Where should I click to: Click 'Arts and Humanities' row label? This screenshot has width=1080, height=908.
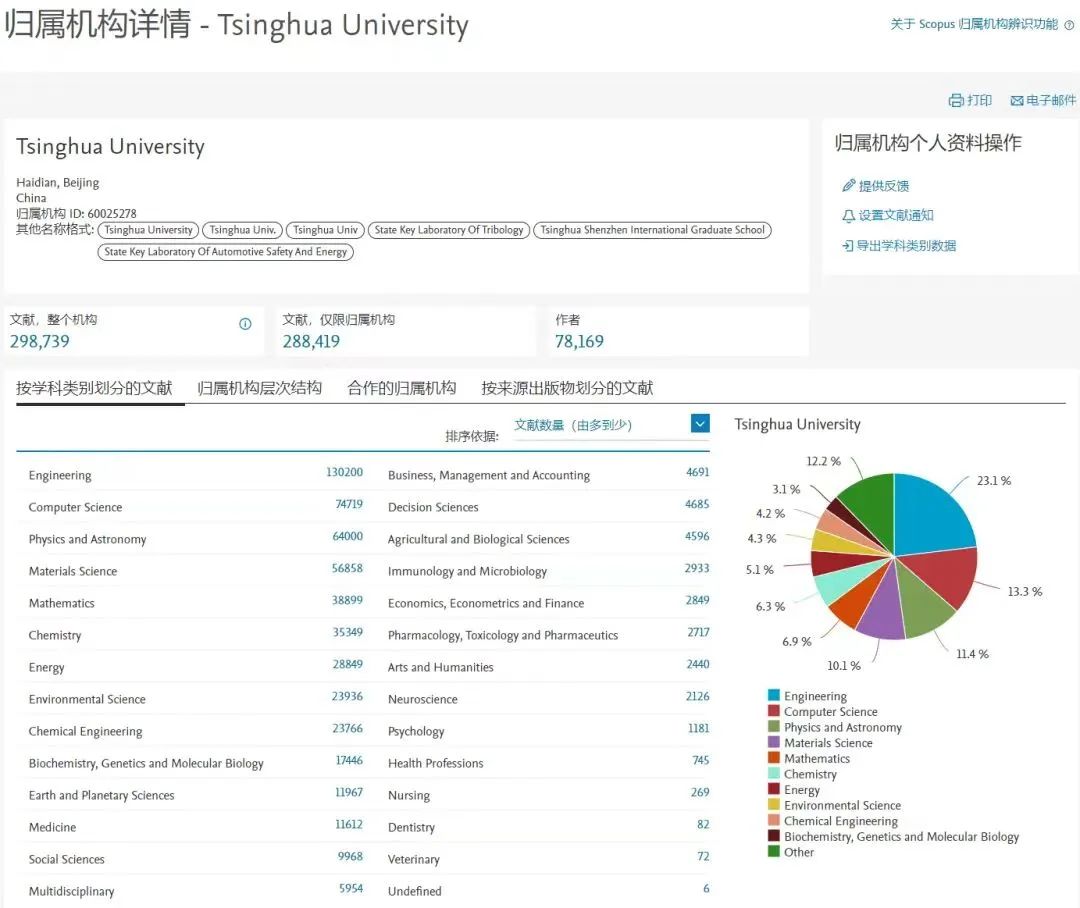coord(440,667)
